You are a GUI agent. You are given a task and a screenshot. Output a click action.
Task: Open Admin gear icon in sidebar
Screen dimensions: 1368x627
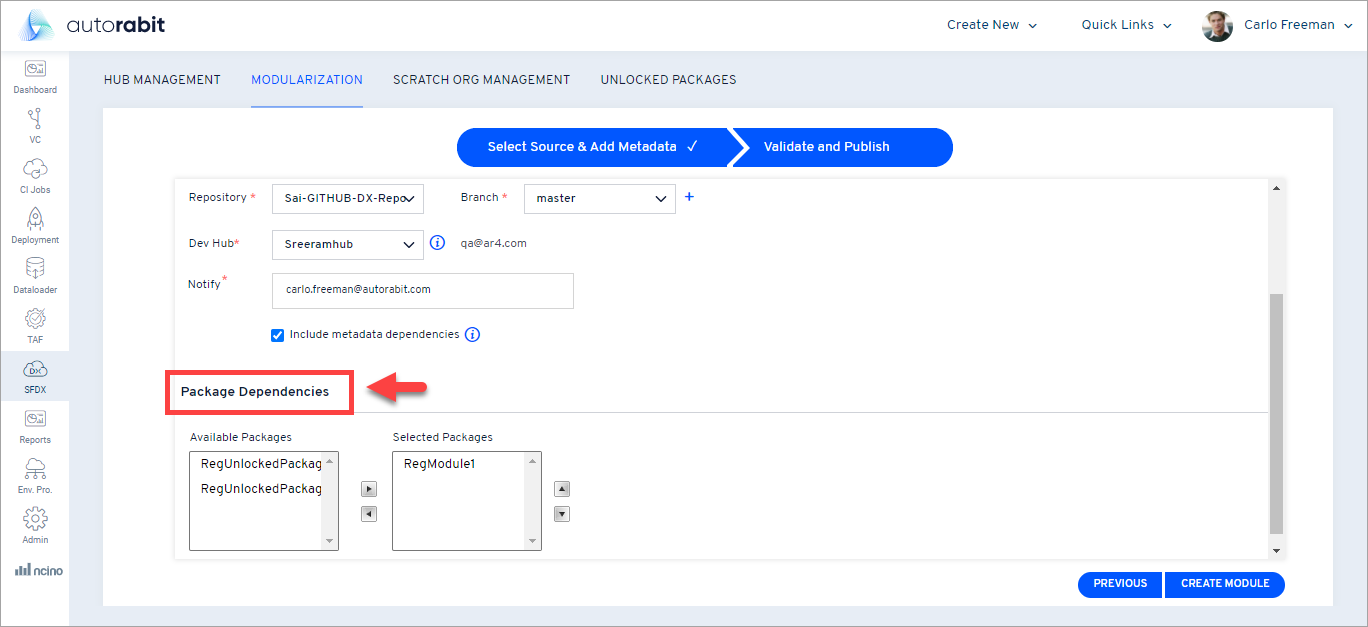coord(35,520)
